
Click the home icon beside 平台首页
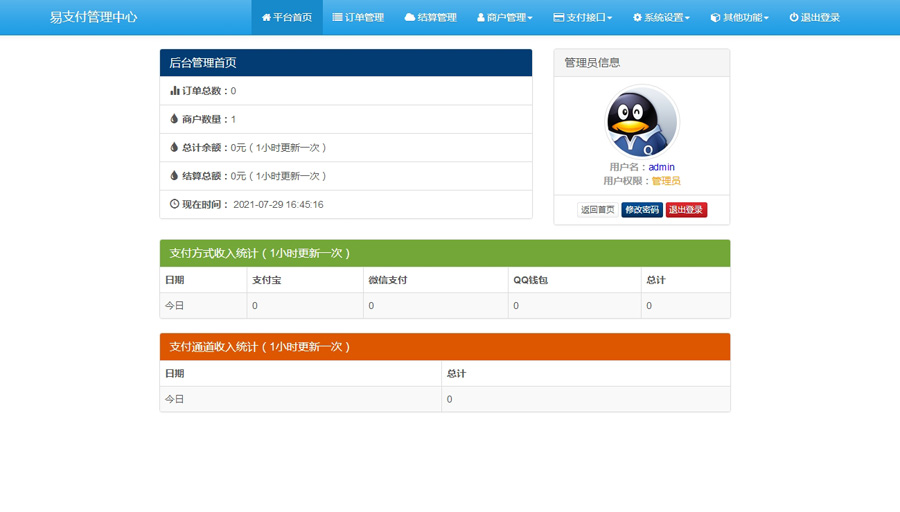(x=266, y=18)
